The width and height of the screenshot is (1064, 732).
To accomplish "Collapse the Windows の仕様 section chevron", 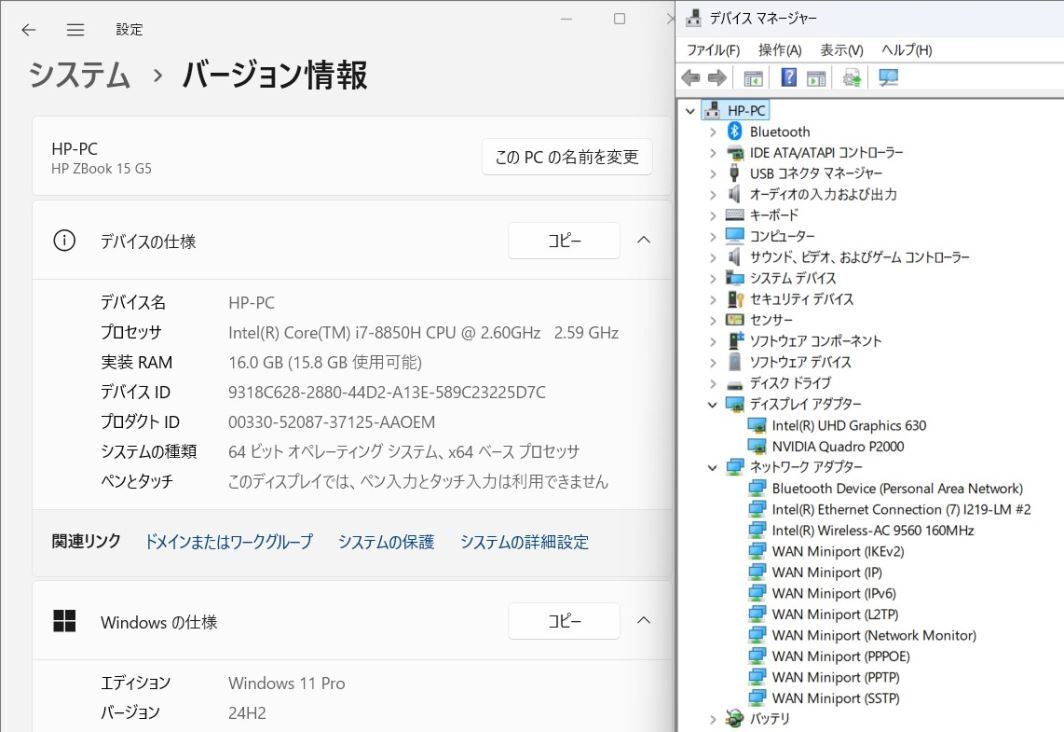I will [x=644, y=620].
